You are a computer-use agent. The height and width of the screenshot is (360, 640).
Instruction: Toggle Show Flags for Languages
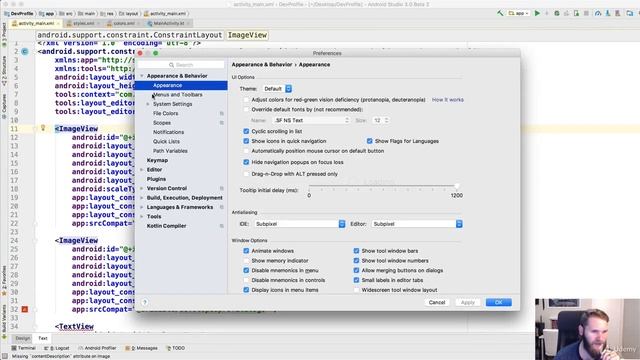(369, 141)
